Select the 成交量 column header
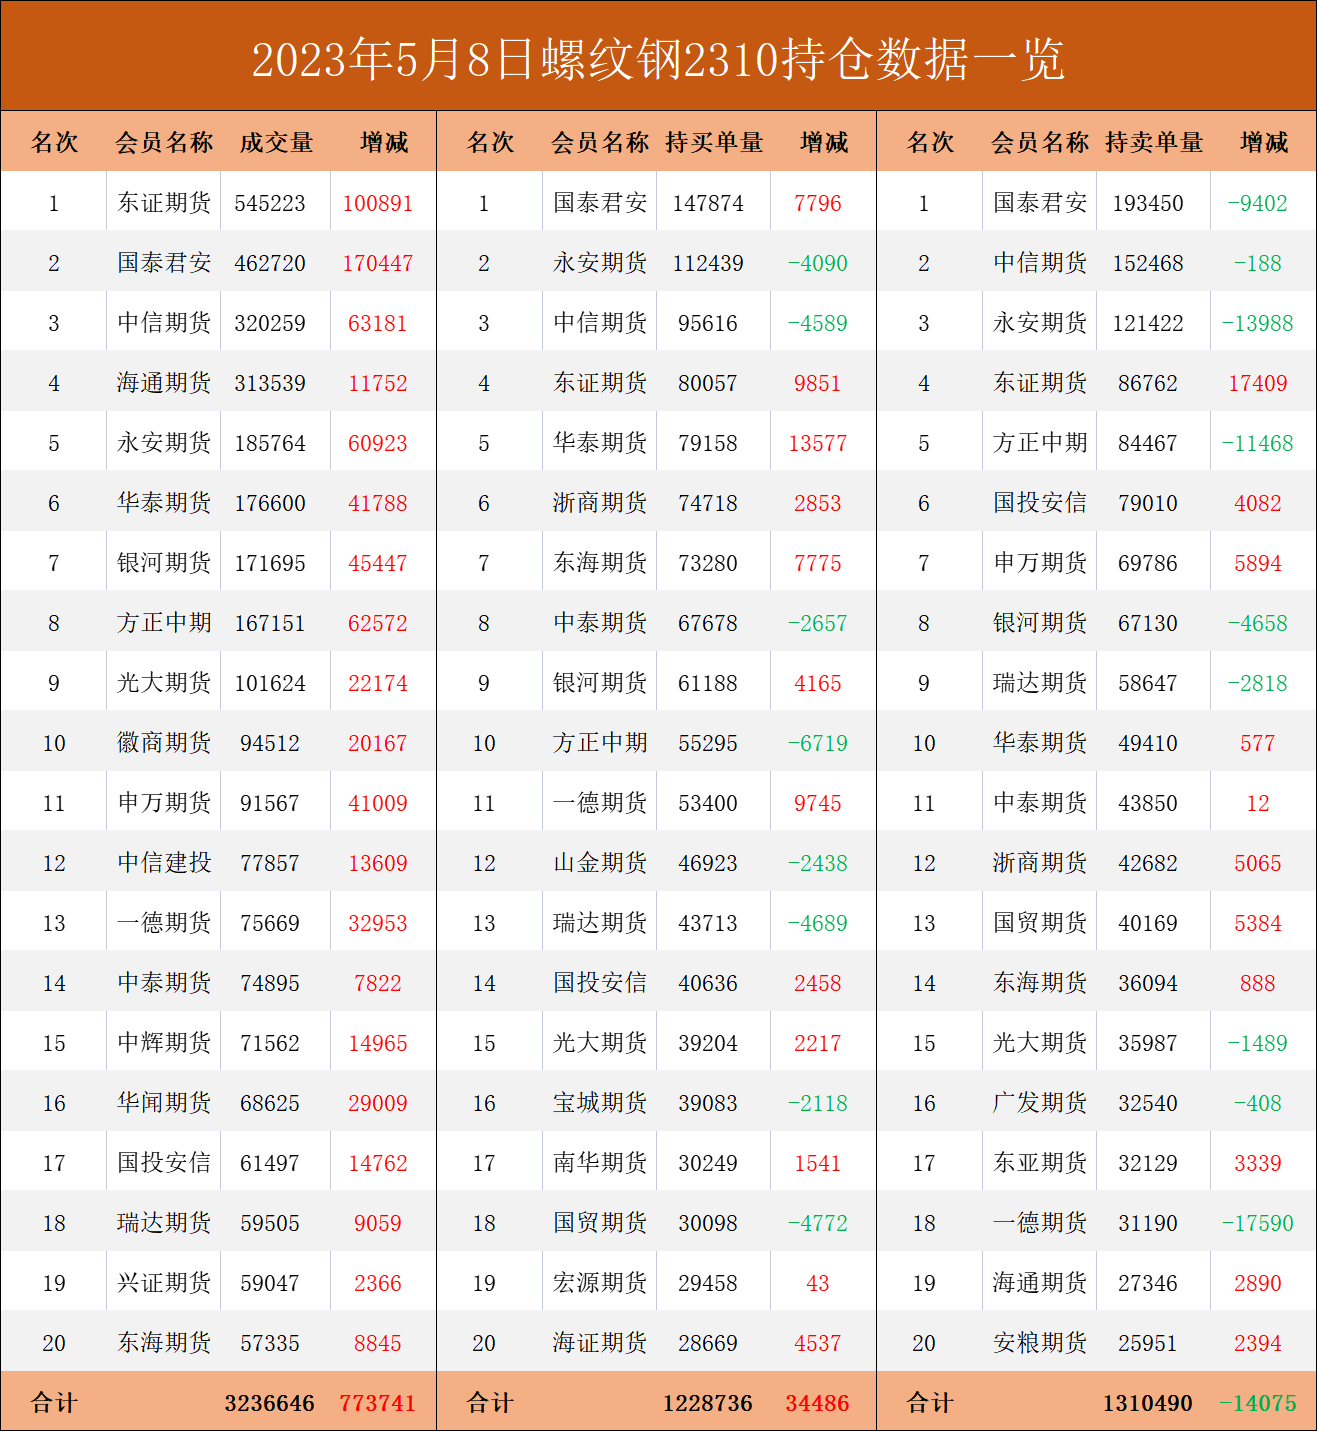The width and height of the screenshot is (1318, 1432). [x=277, y=142]
